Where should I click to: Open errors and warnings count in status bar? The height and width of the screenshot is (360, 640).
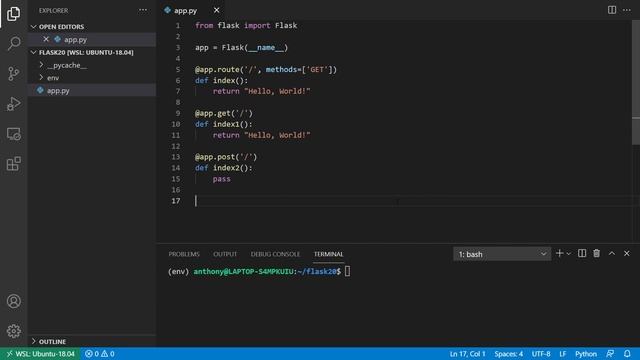(x=100, y=353)
